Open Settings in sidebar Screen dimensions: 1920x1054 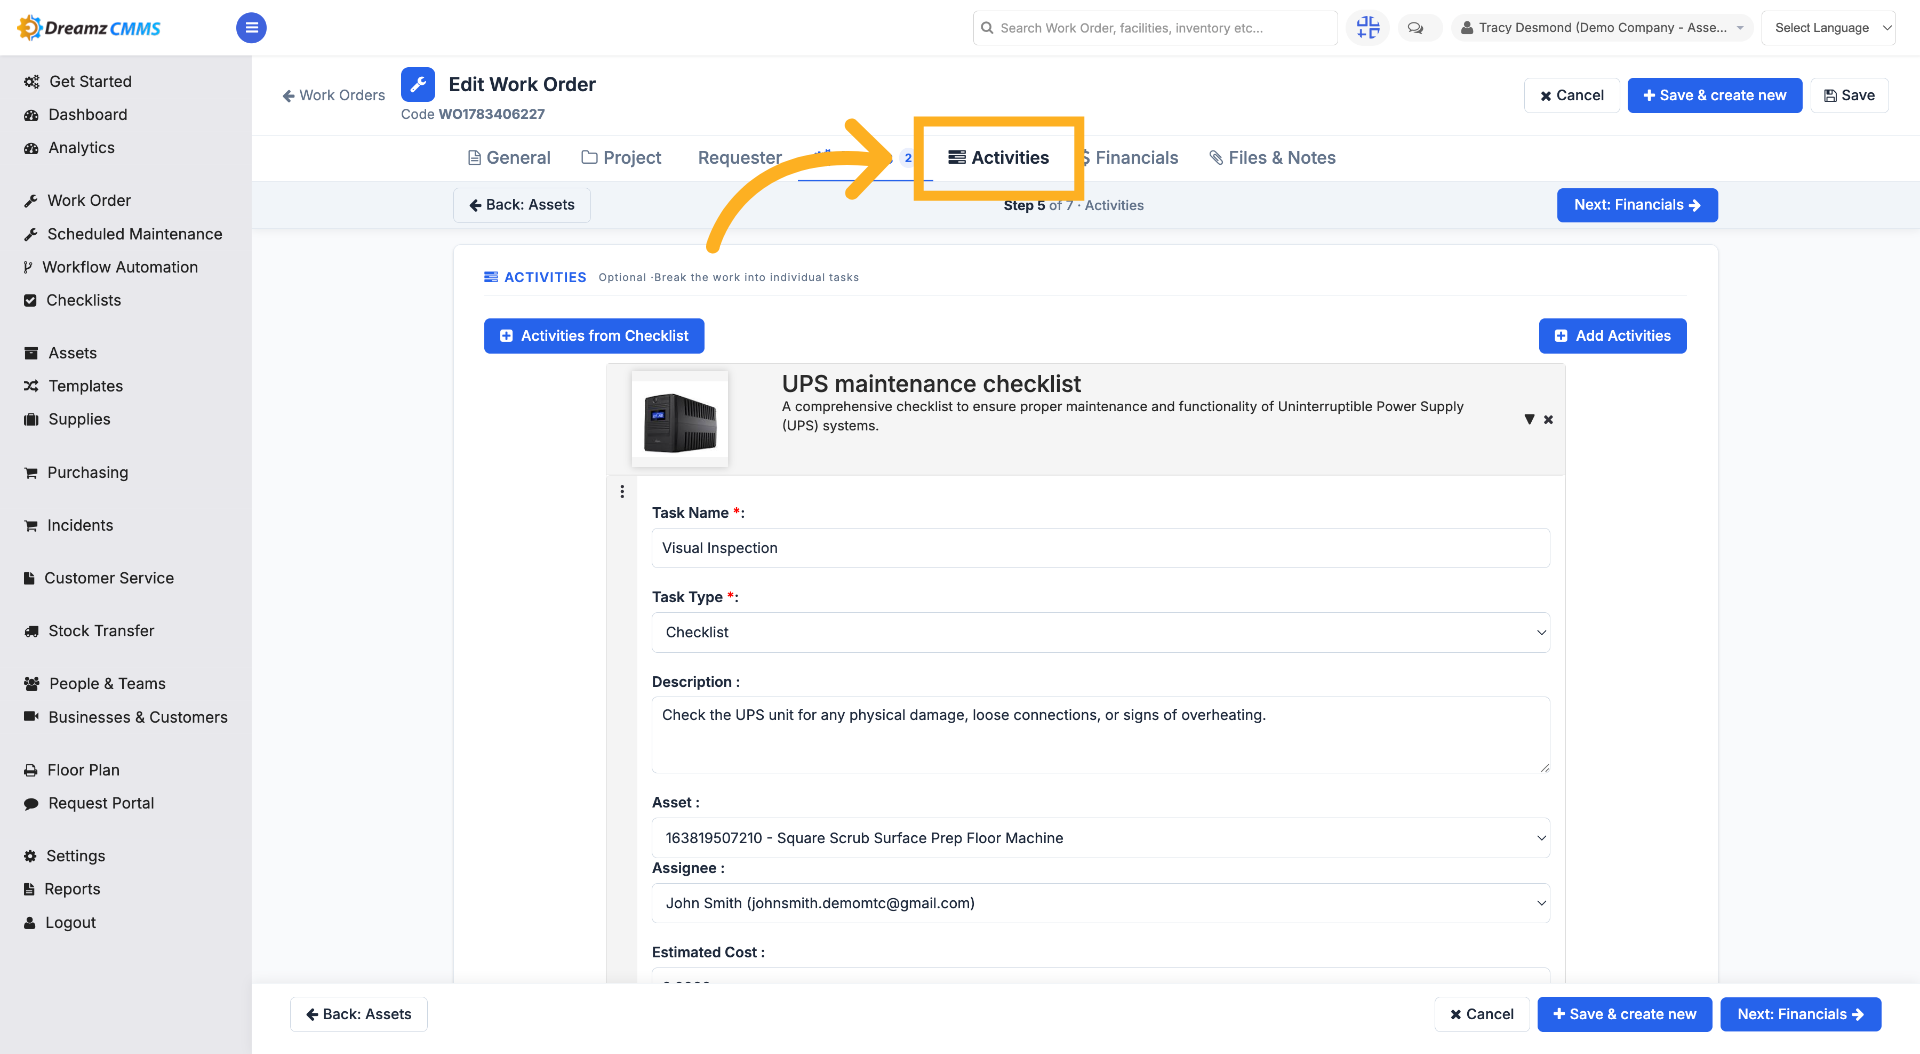(x=64, y=856)
